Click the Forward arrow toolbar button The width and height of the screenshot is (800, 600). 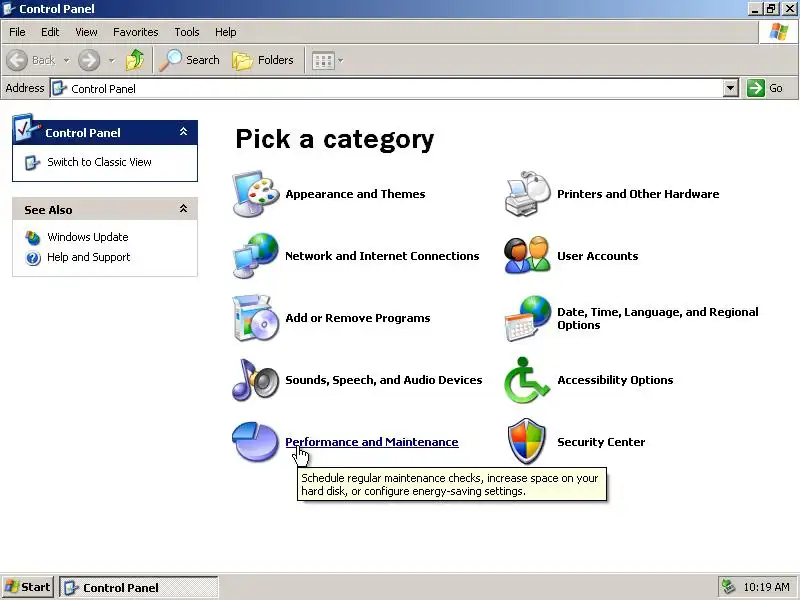(x=89, y=60)
